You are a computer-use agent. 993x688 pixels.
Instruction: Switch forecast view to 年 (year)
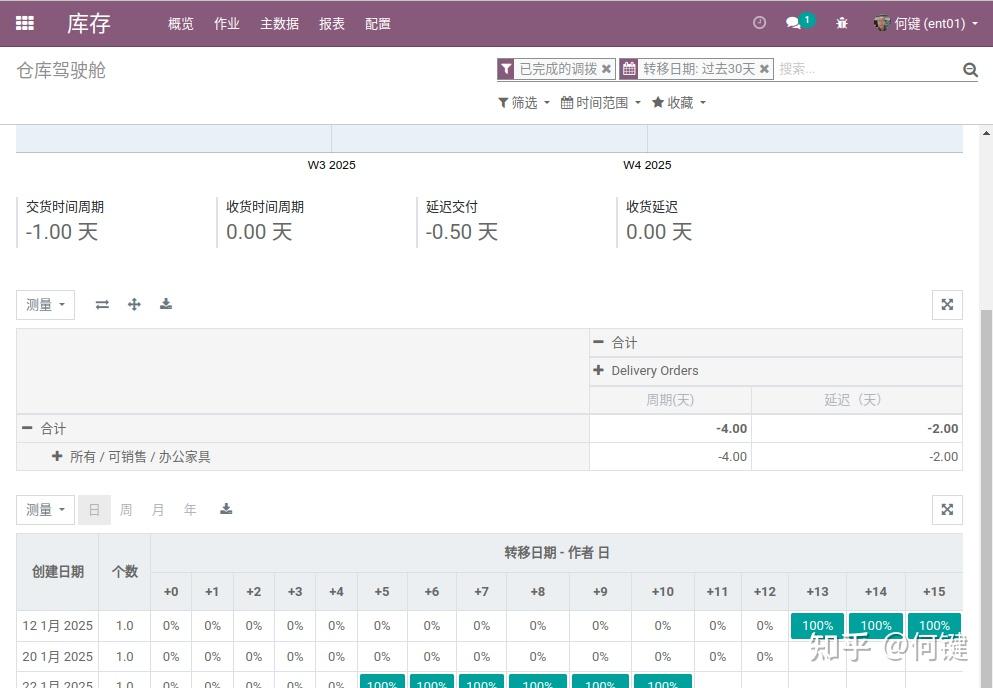click(190, 509)
